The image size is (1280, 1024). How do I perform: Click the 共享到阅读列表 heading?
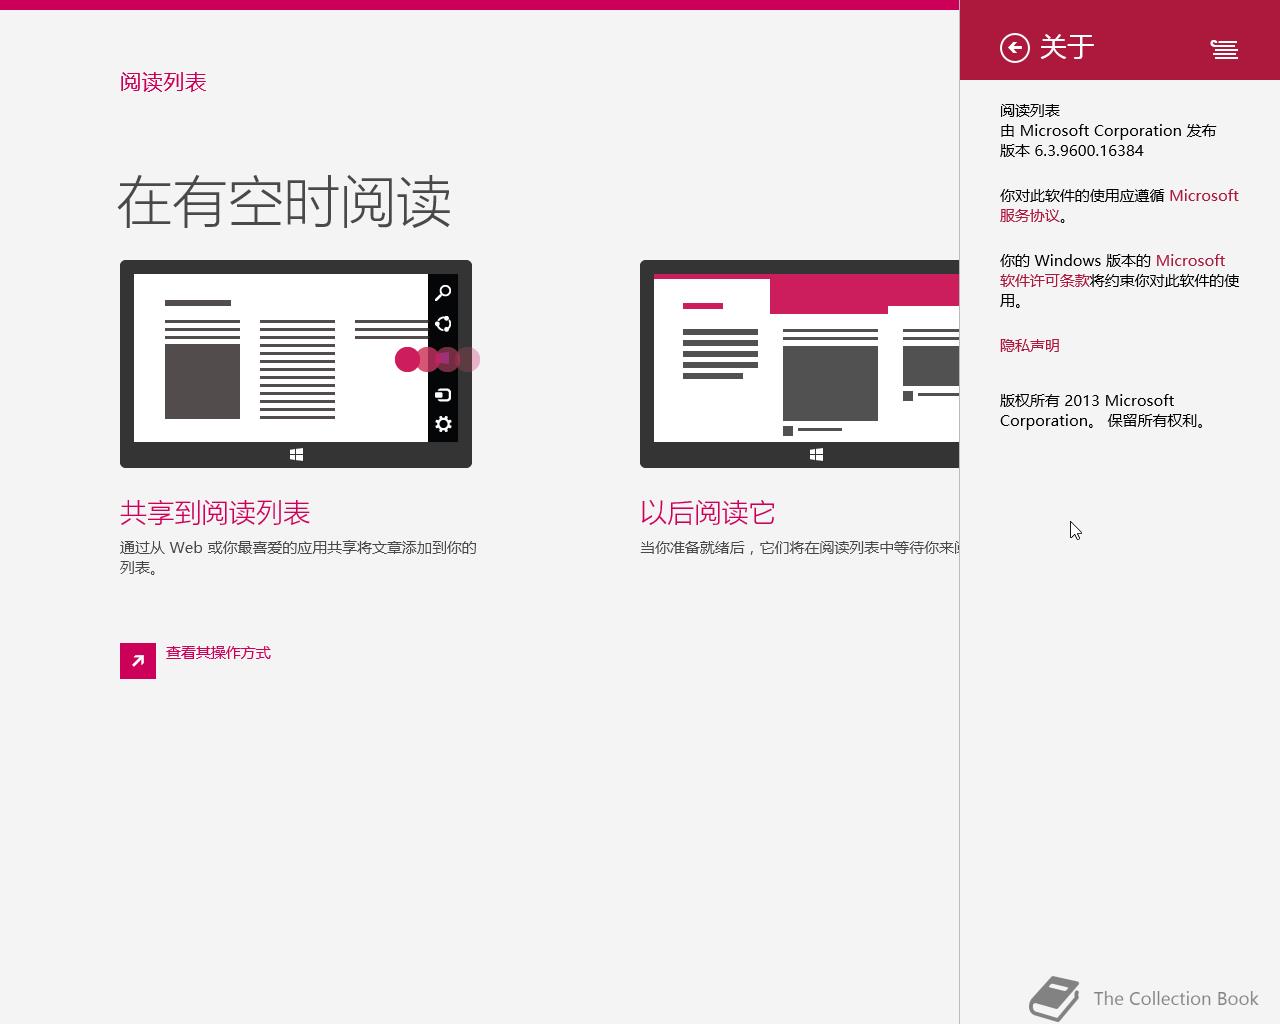click(215, 513)
